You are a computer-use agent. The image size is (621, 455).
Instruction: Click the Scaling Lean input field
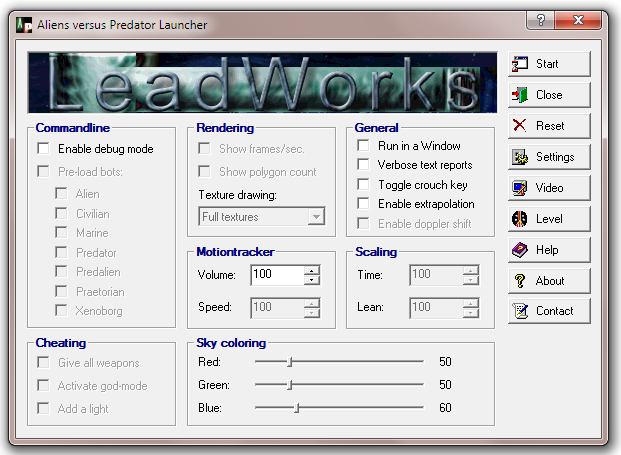(x=436, y=308)
